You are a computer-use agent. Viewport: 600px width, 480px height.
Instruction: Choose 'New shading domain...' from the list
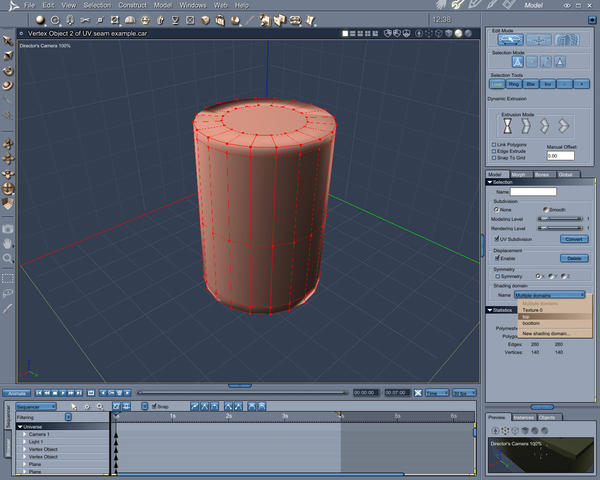(547, 333)
